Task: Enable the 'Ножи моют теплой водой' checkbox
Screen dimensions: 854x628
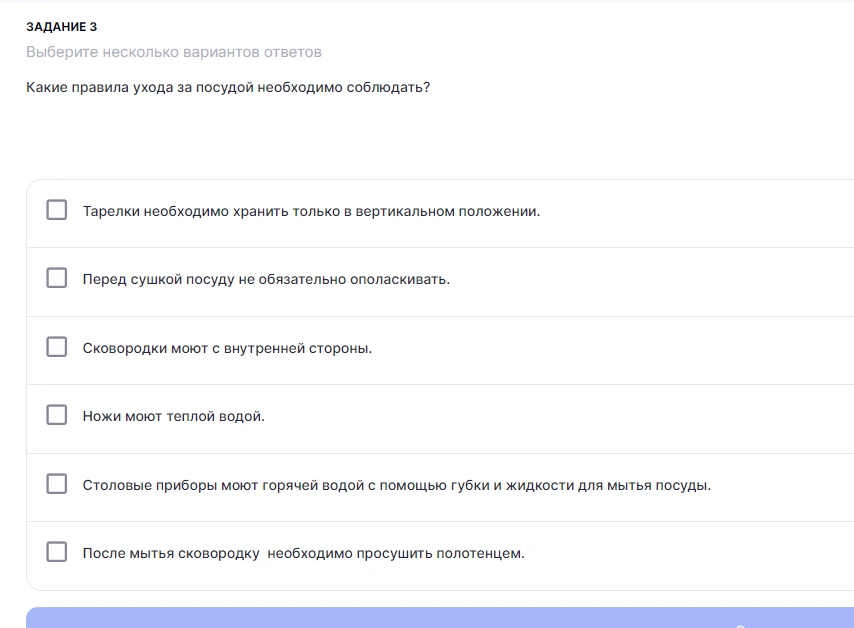Action: 57,414
